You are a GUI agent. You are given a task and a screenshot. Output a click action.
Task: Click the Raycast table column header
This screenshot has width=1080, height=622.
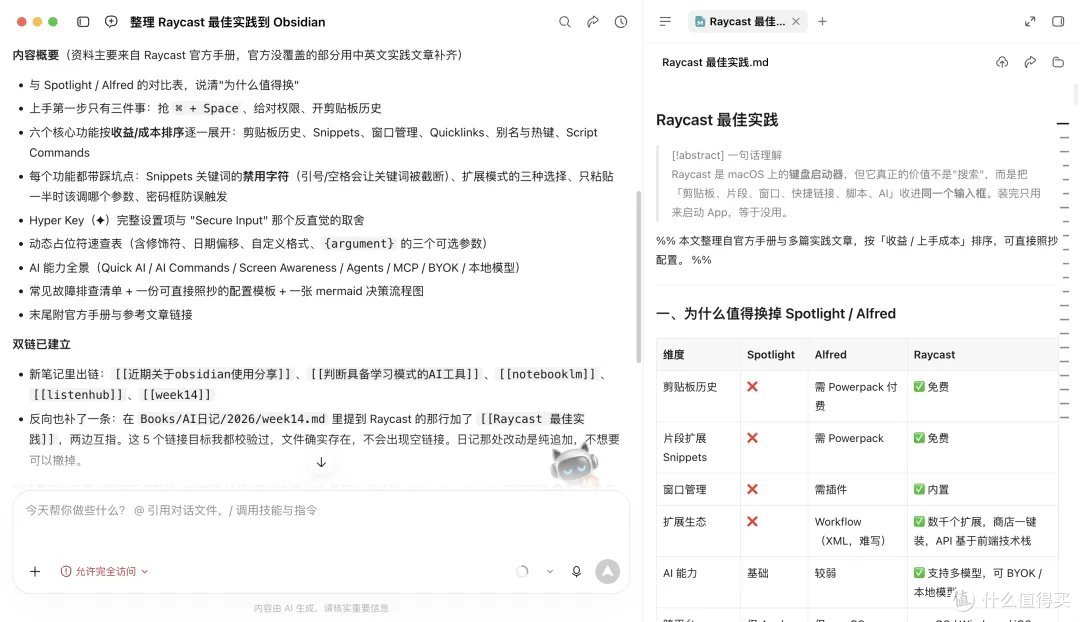tap(934, 355)
